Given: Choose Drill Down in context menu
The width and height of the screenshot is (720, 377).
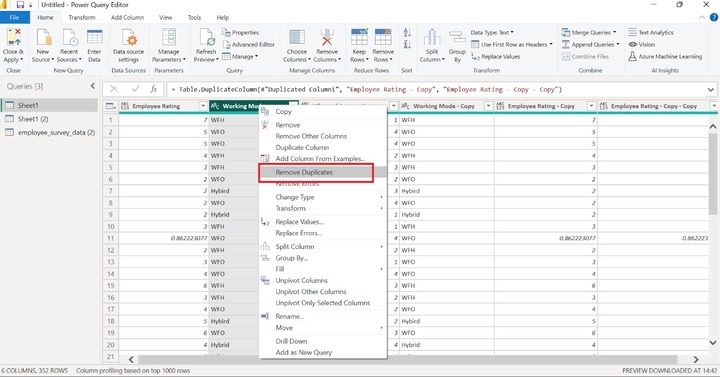Looking at the screenshot, I should pyautogui.click(x=323, y=341).
